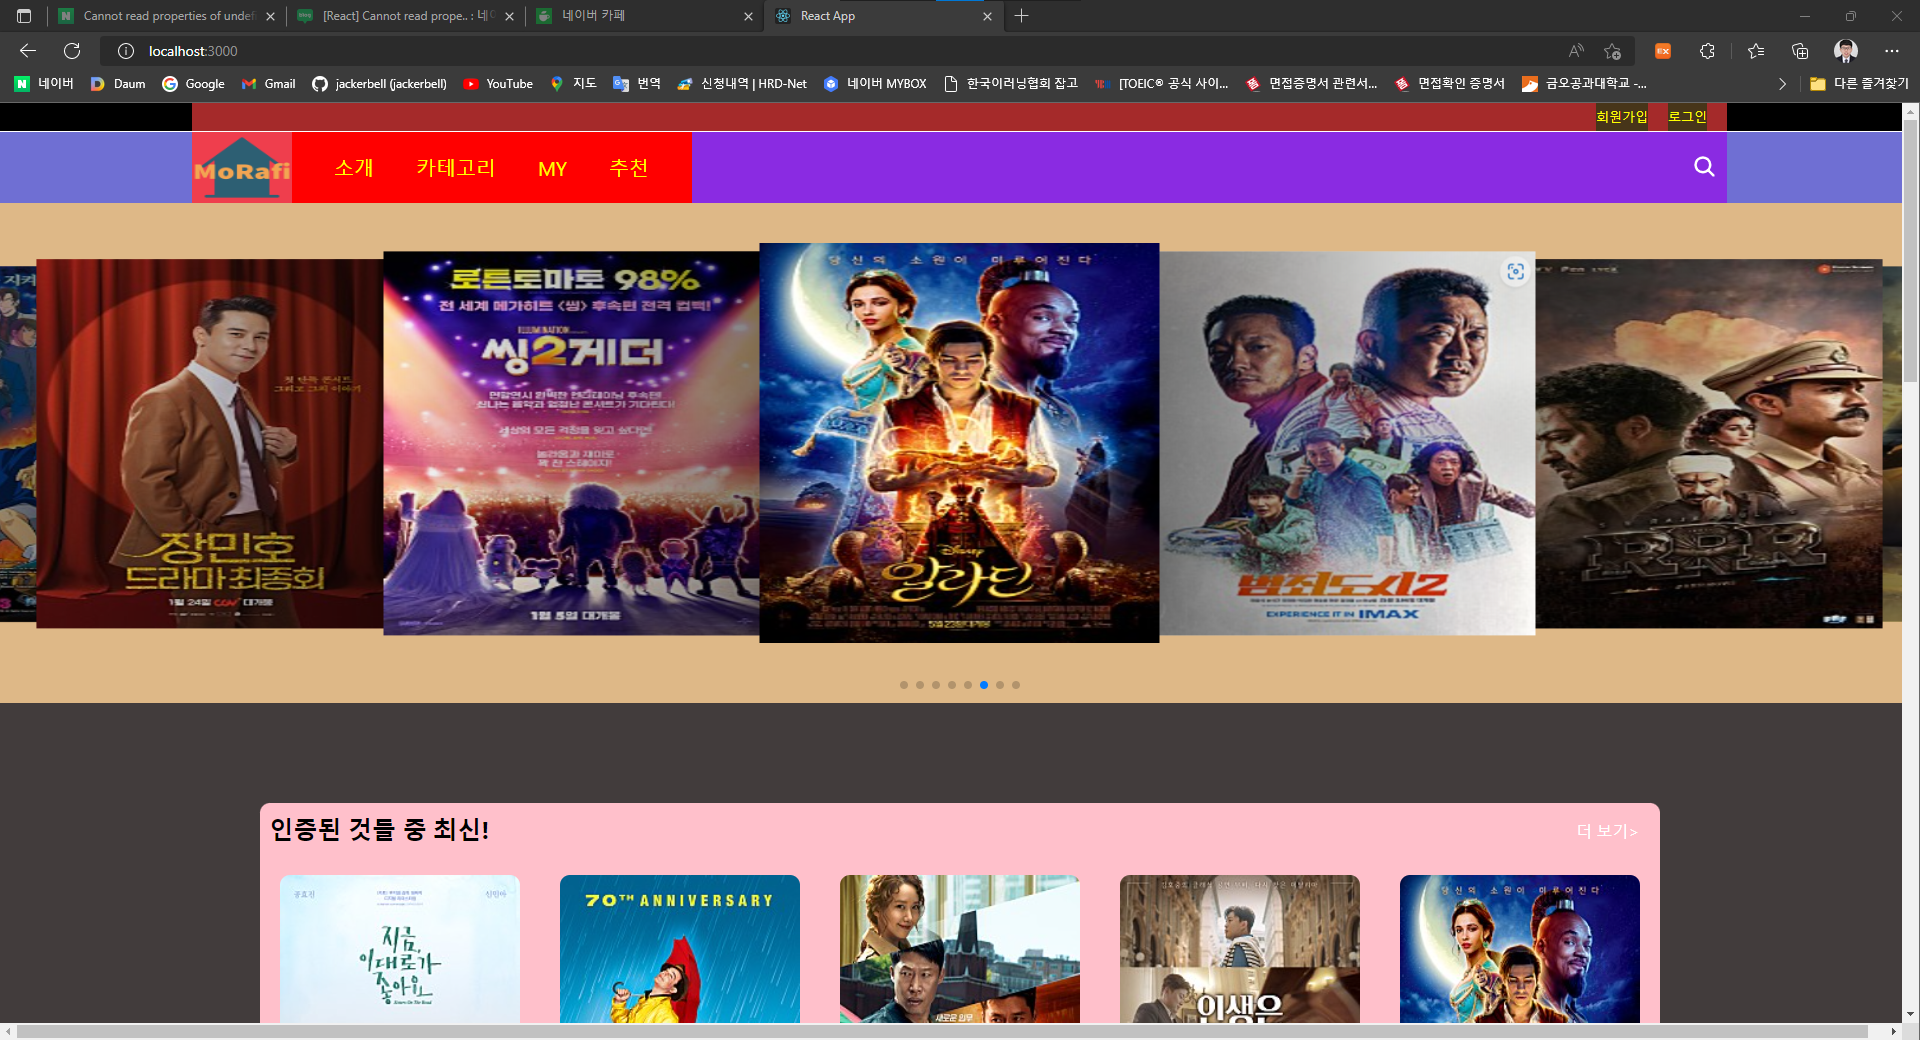Select last carousel pagination dot

pos(1016,685)
